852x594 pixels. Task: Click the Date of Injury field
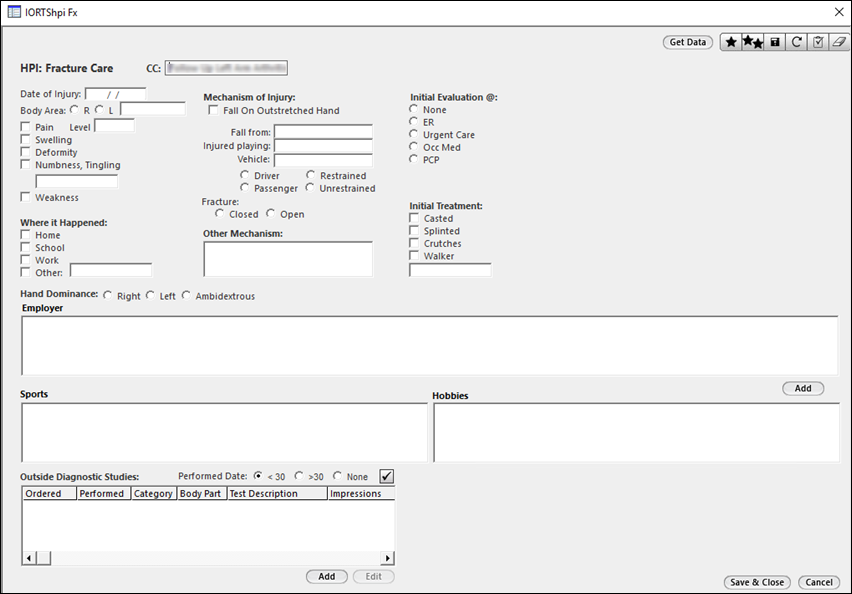115,94
